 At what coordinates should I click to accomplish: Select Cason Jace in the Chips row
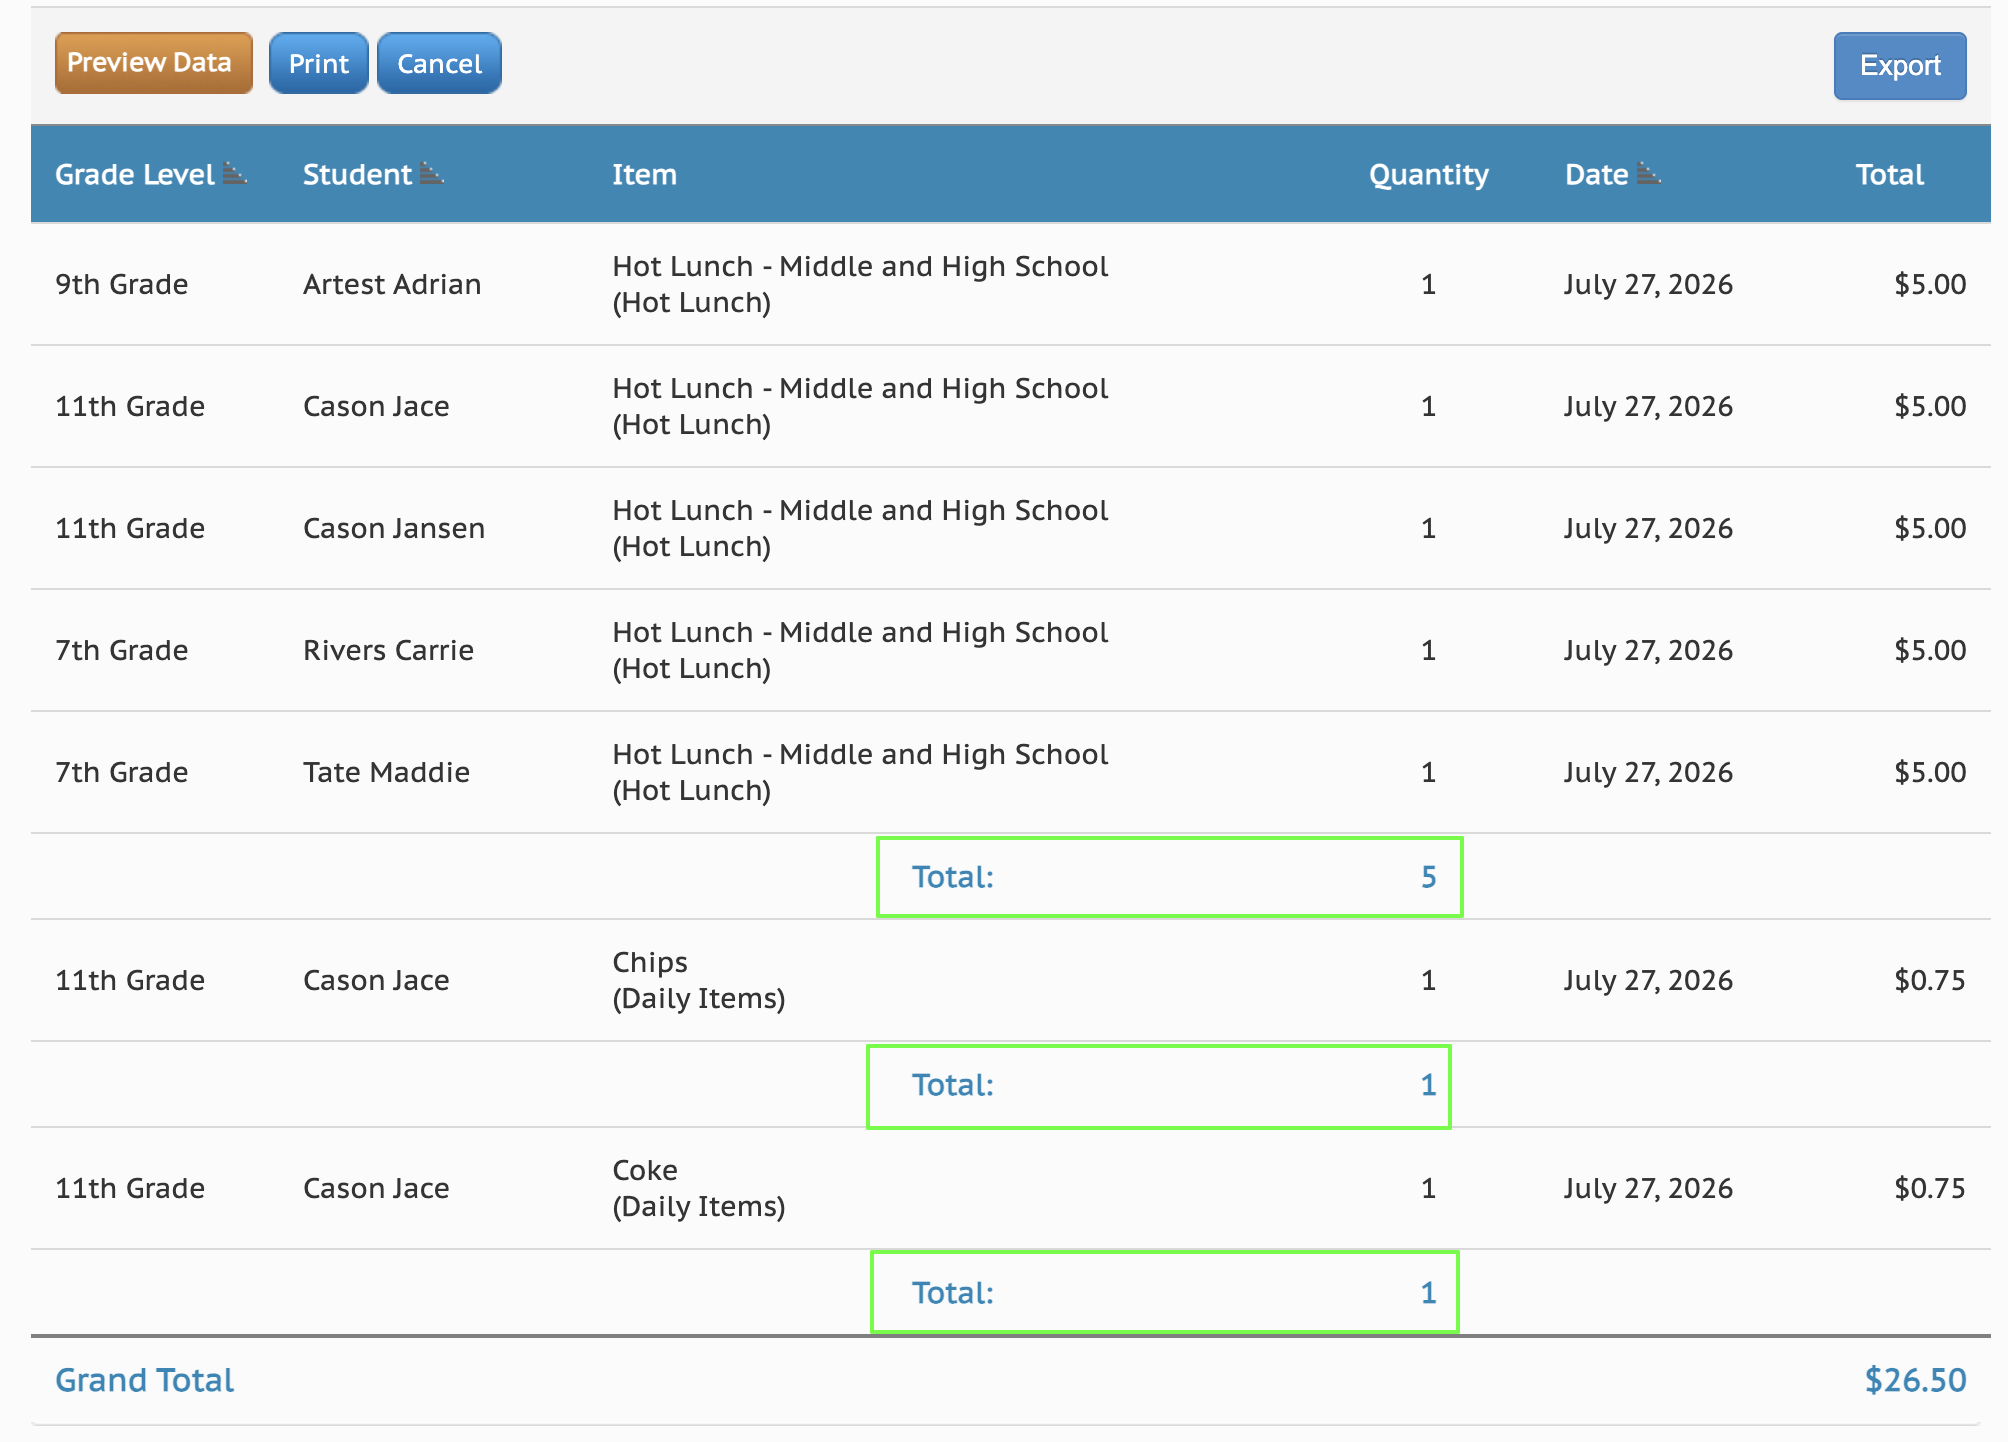point(376,980)
